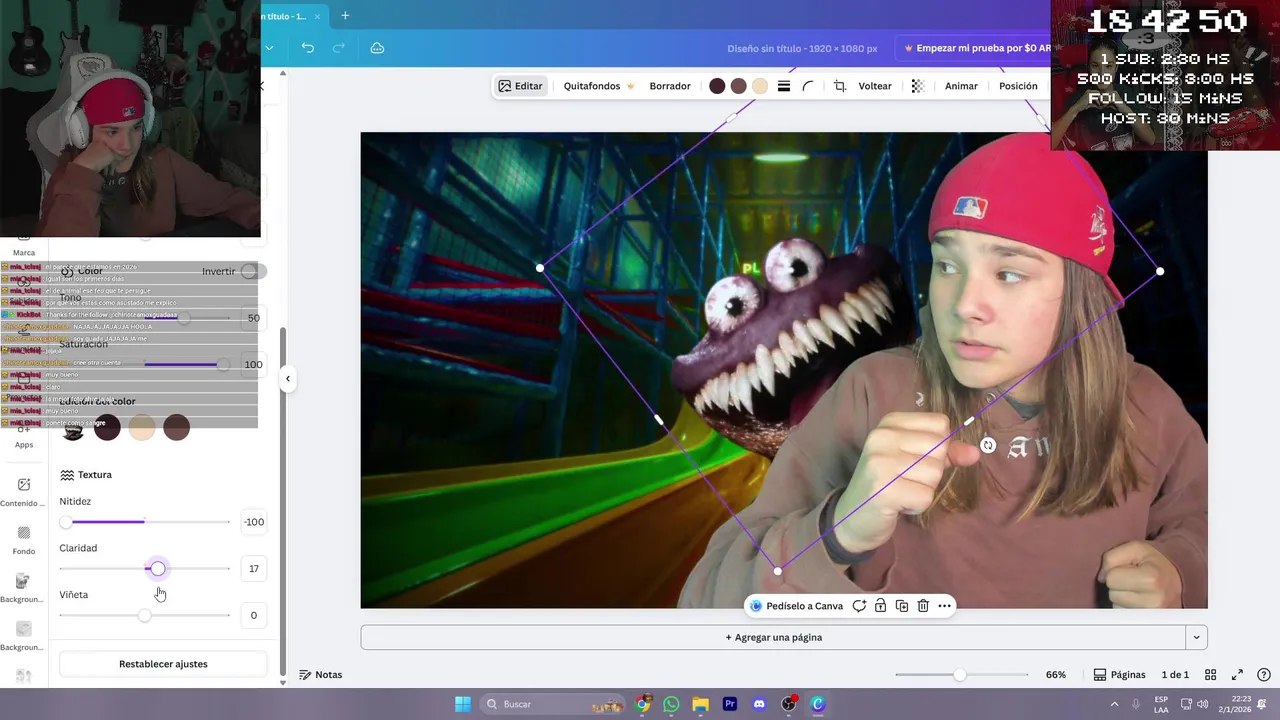This screenshot has width=1280, height=720.
Task: Delete selected element with trash icon
Action: [x=923, y=606]
